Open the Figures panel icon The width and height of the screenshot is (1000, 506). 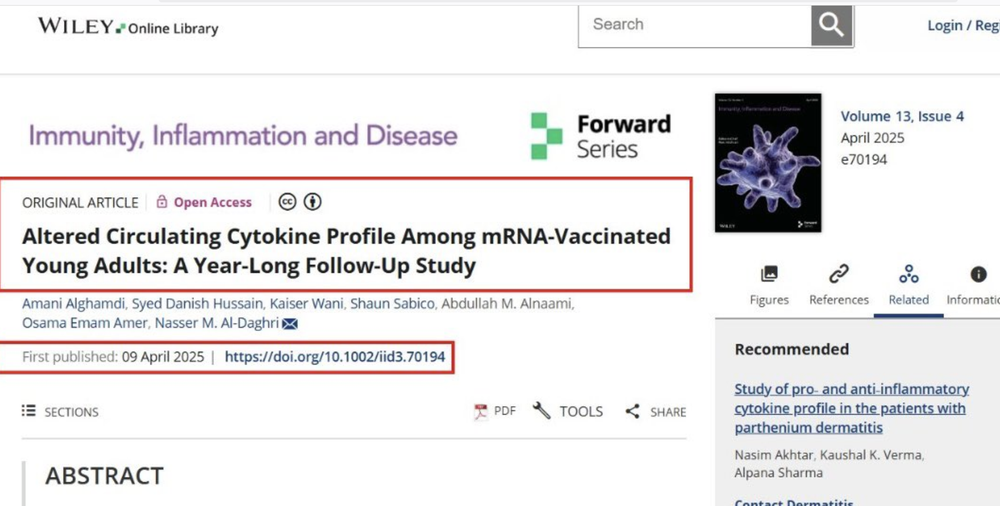(769, 274)
